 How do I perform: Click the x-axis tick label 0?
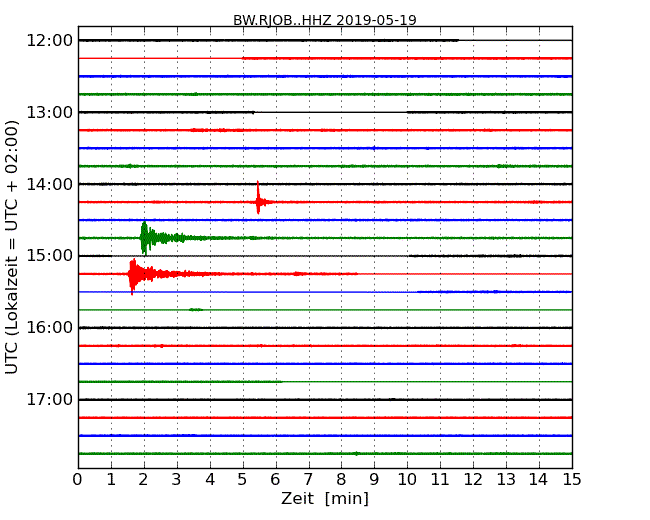78,479
